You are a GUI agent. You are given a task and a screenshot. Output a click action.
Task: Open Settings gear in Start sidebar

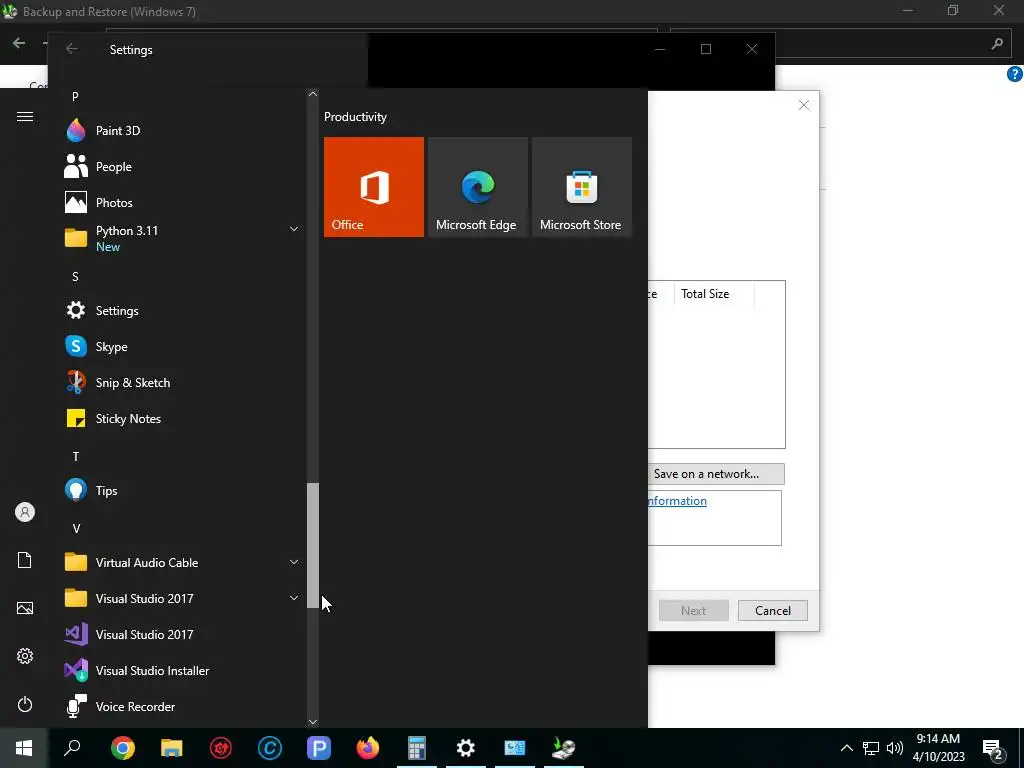(25, 656)
